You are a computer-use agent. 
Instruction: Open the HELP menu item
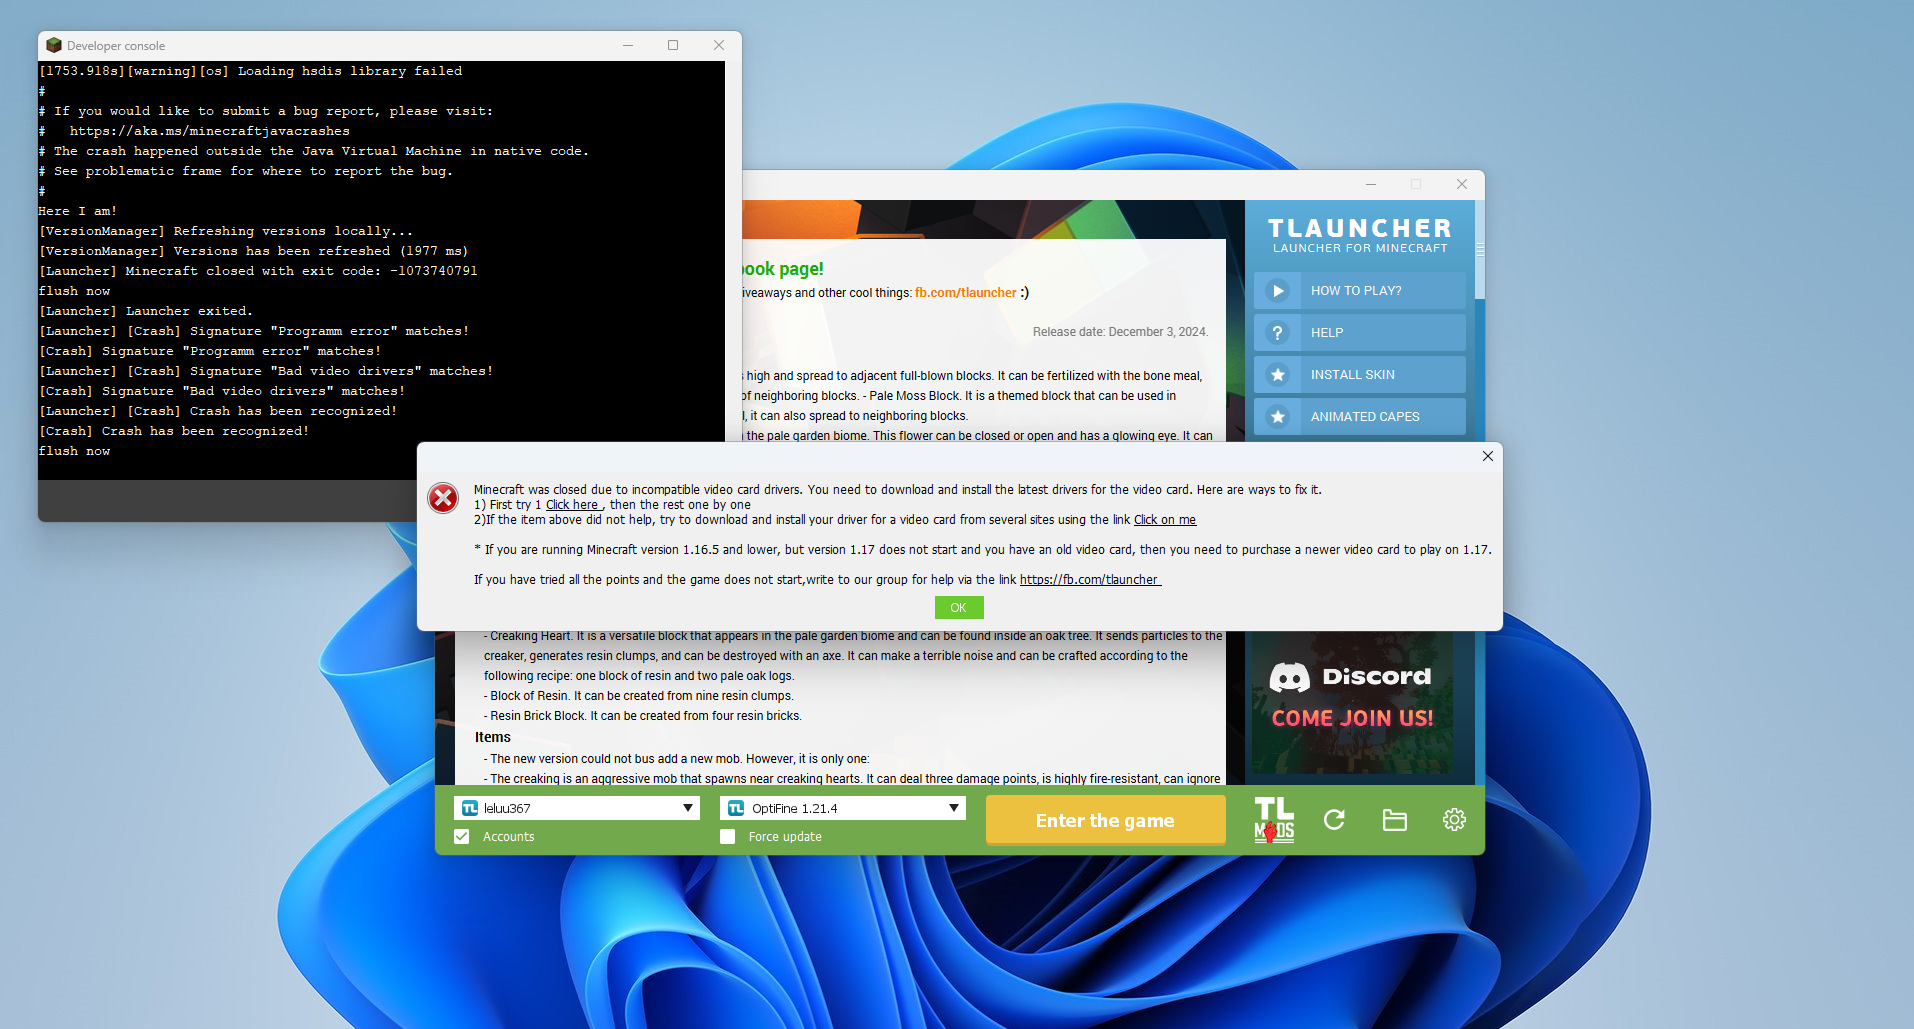(x=1360, y=333)
